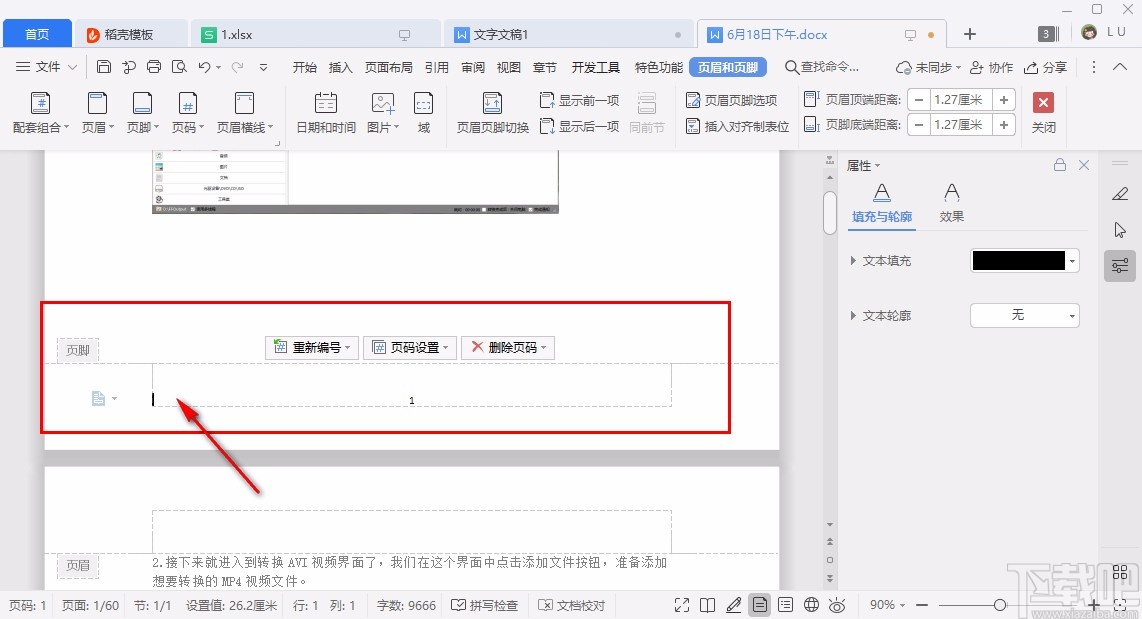
Task: Click the 页眉横线 header line icon
Action: pyautogui.click(x=244, y=110)
